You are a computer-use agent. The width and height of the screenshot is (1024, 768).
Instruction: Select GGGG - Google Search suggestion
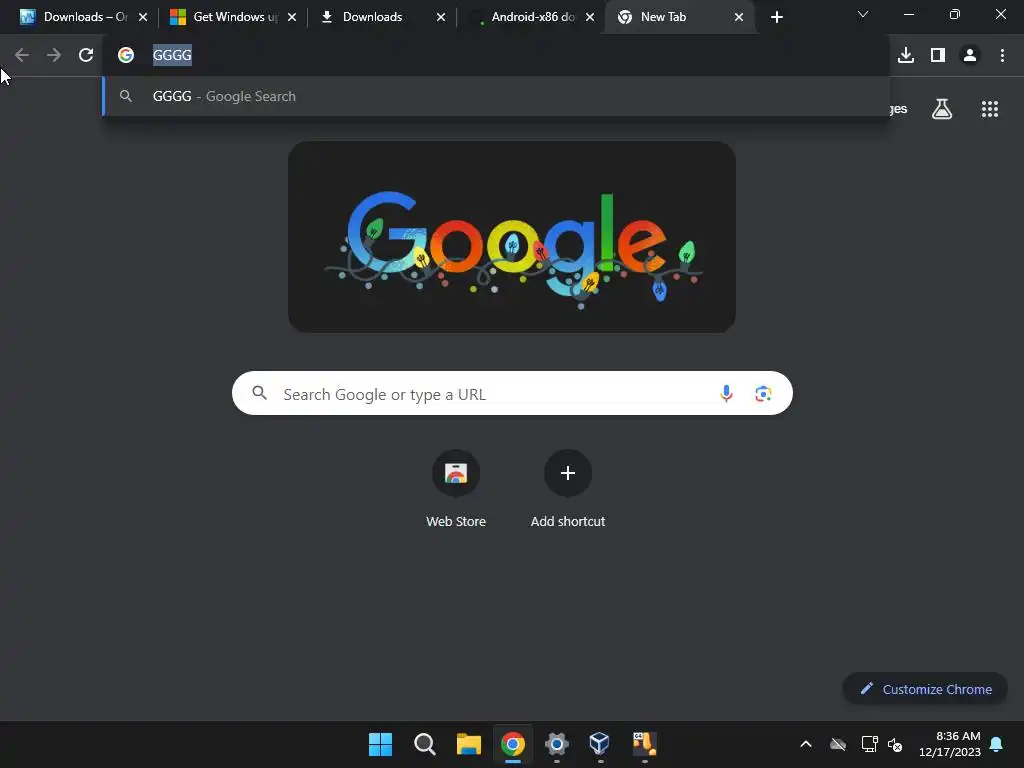pos(496,97)
